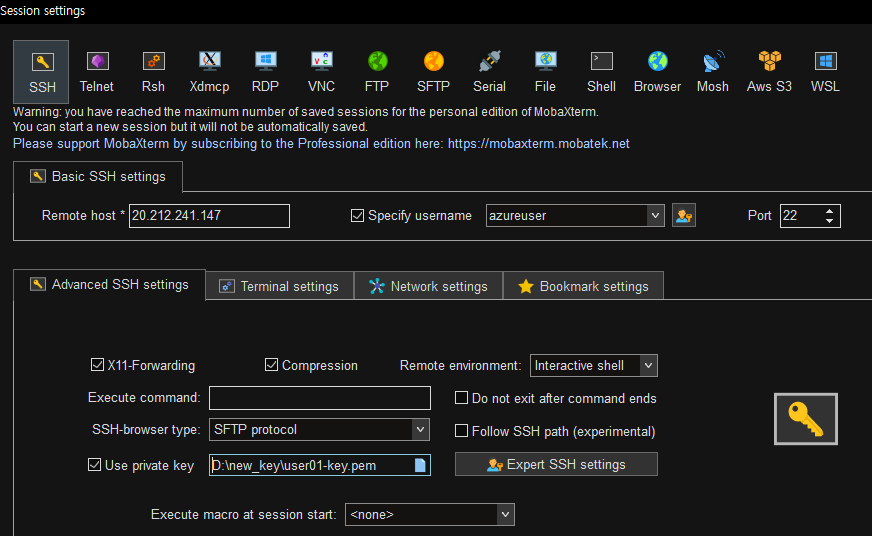Open the mobaxterm.mobatek.net subscription link
This screenshot has height=536, width=872.
point(538,143)
